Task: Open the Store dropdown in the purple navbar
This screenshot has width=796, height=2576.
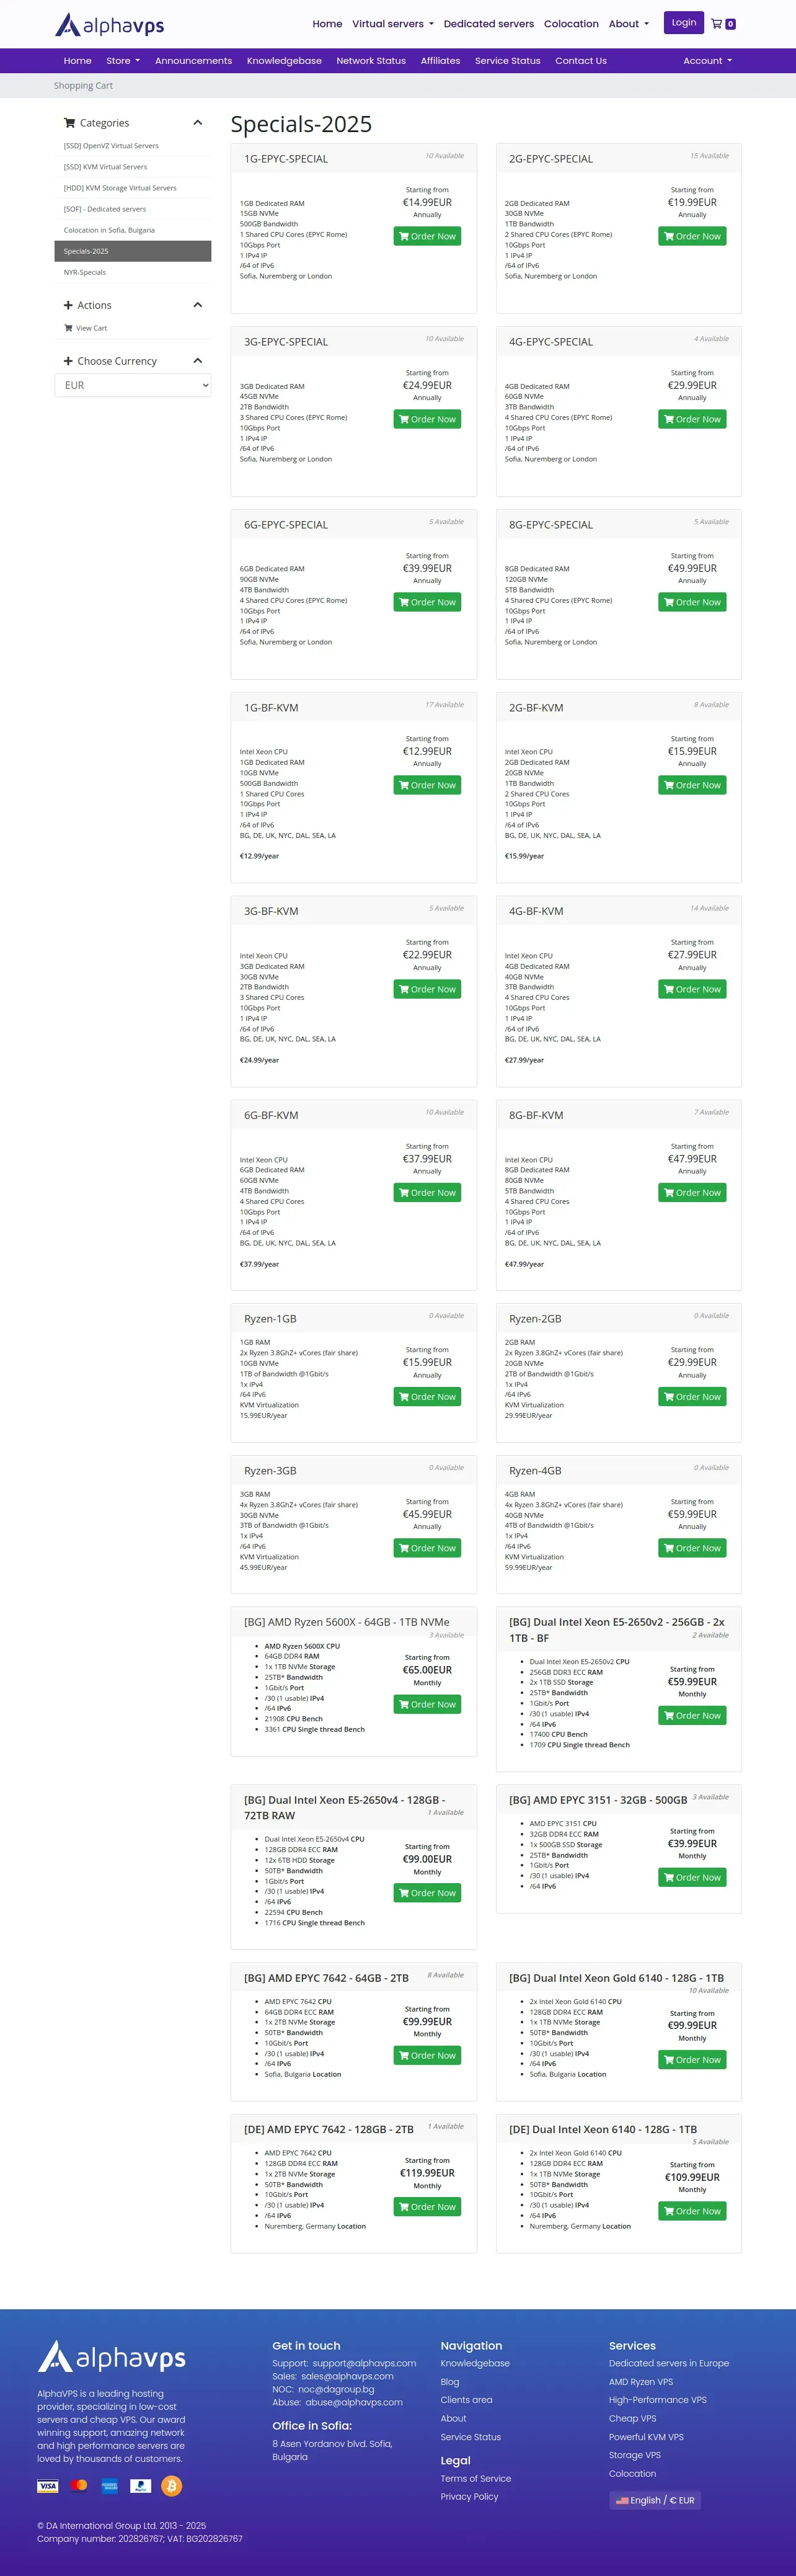Action: 123,61
